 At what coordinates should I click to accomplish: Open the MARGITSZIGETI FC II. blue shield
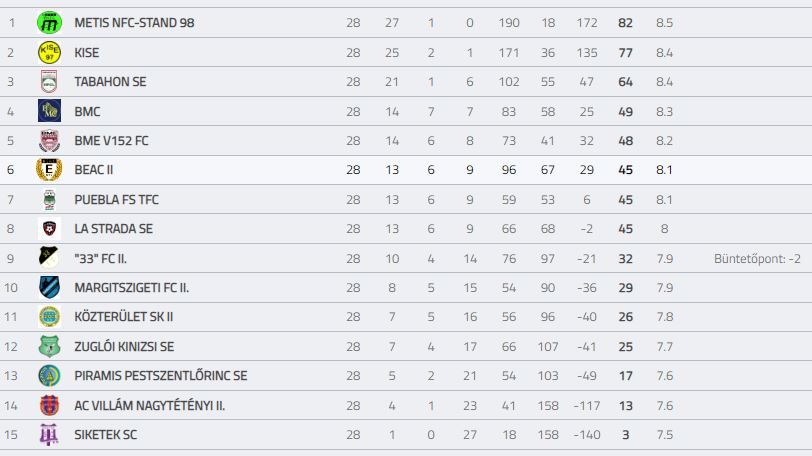(49, 287)
